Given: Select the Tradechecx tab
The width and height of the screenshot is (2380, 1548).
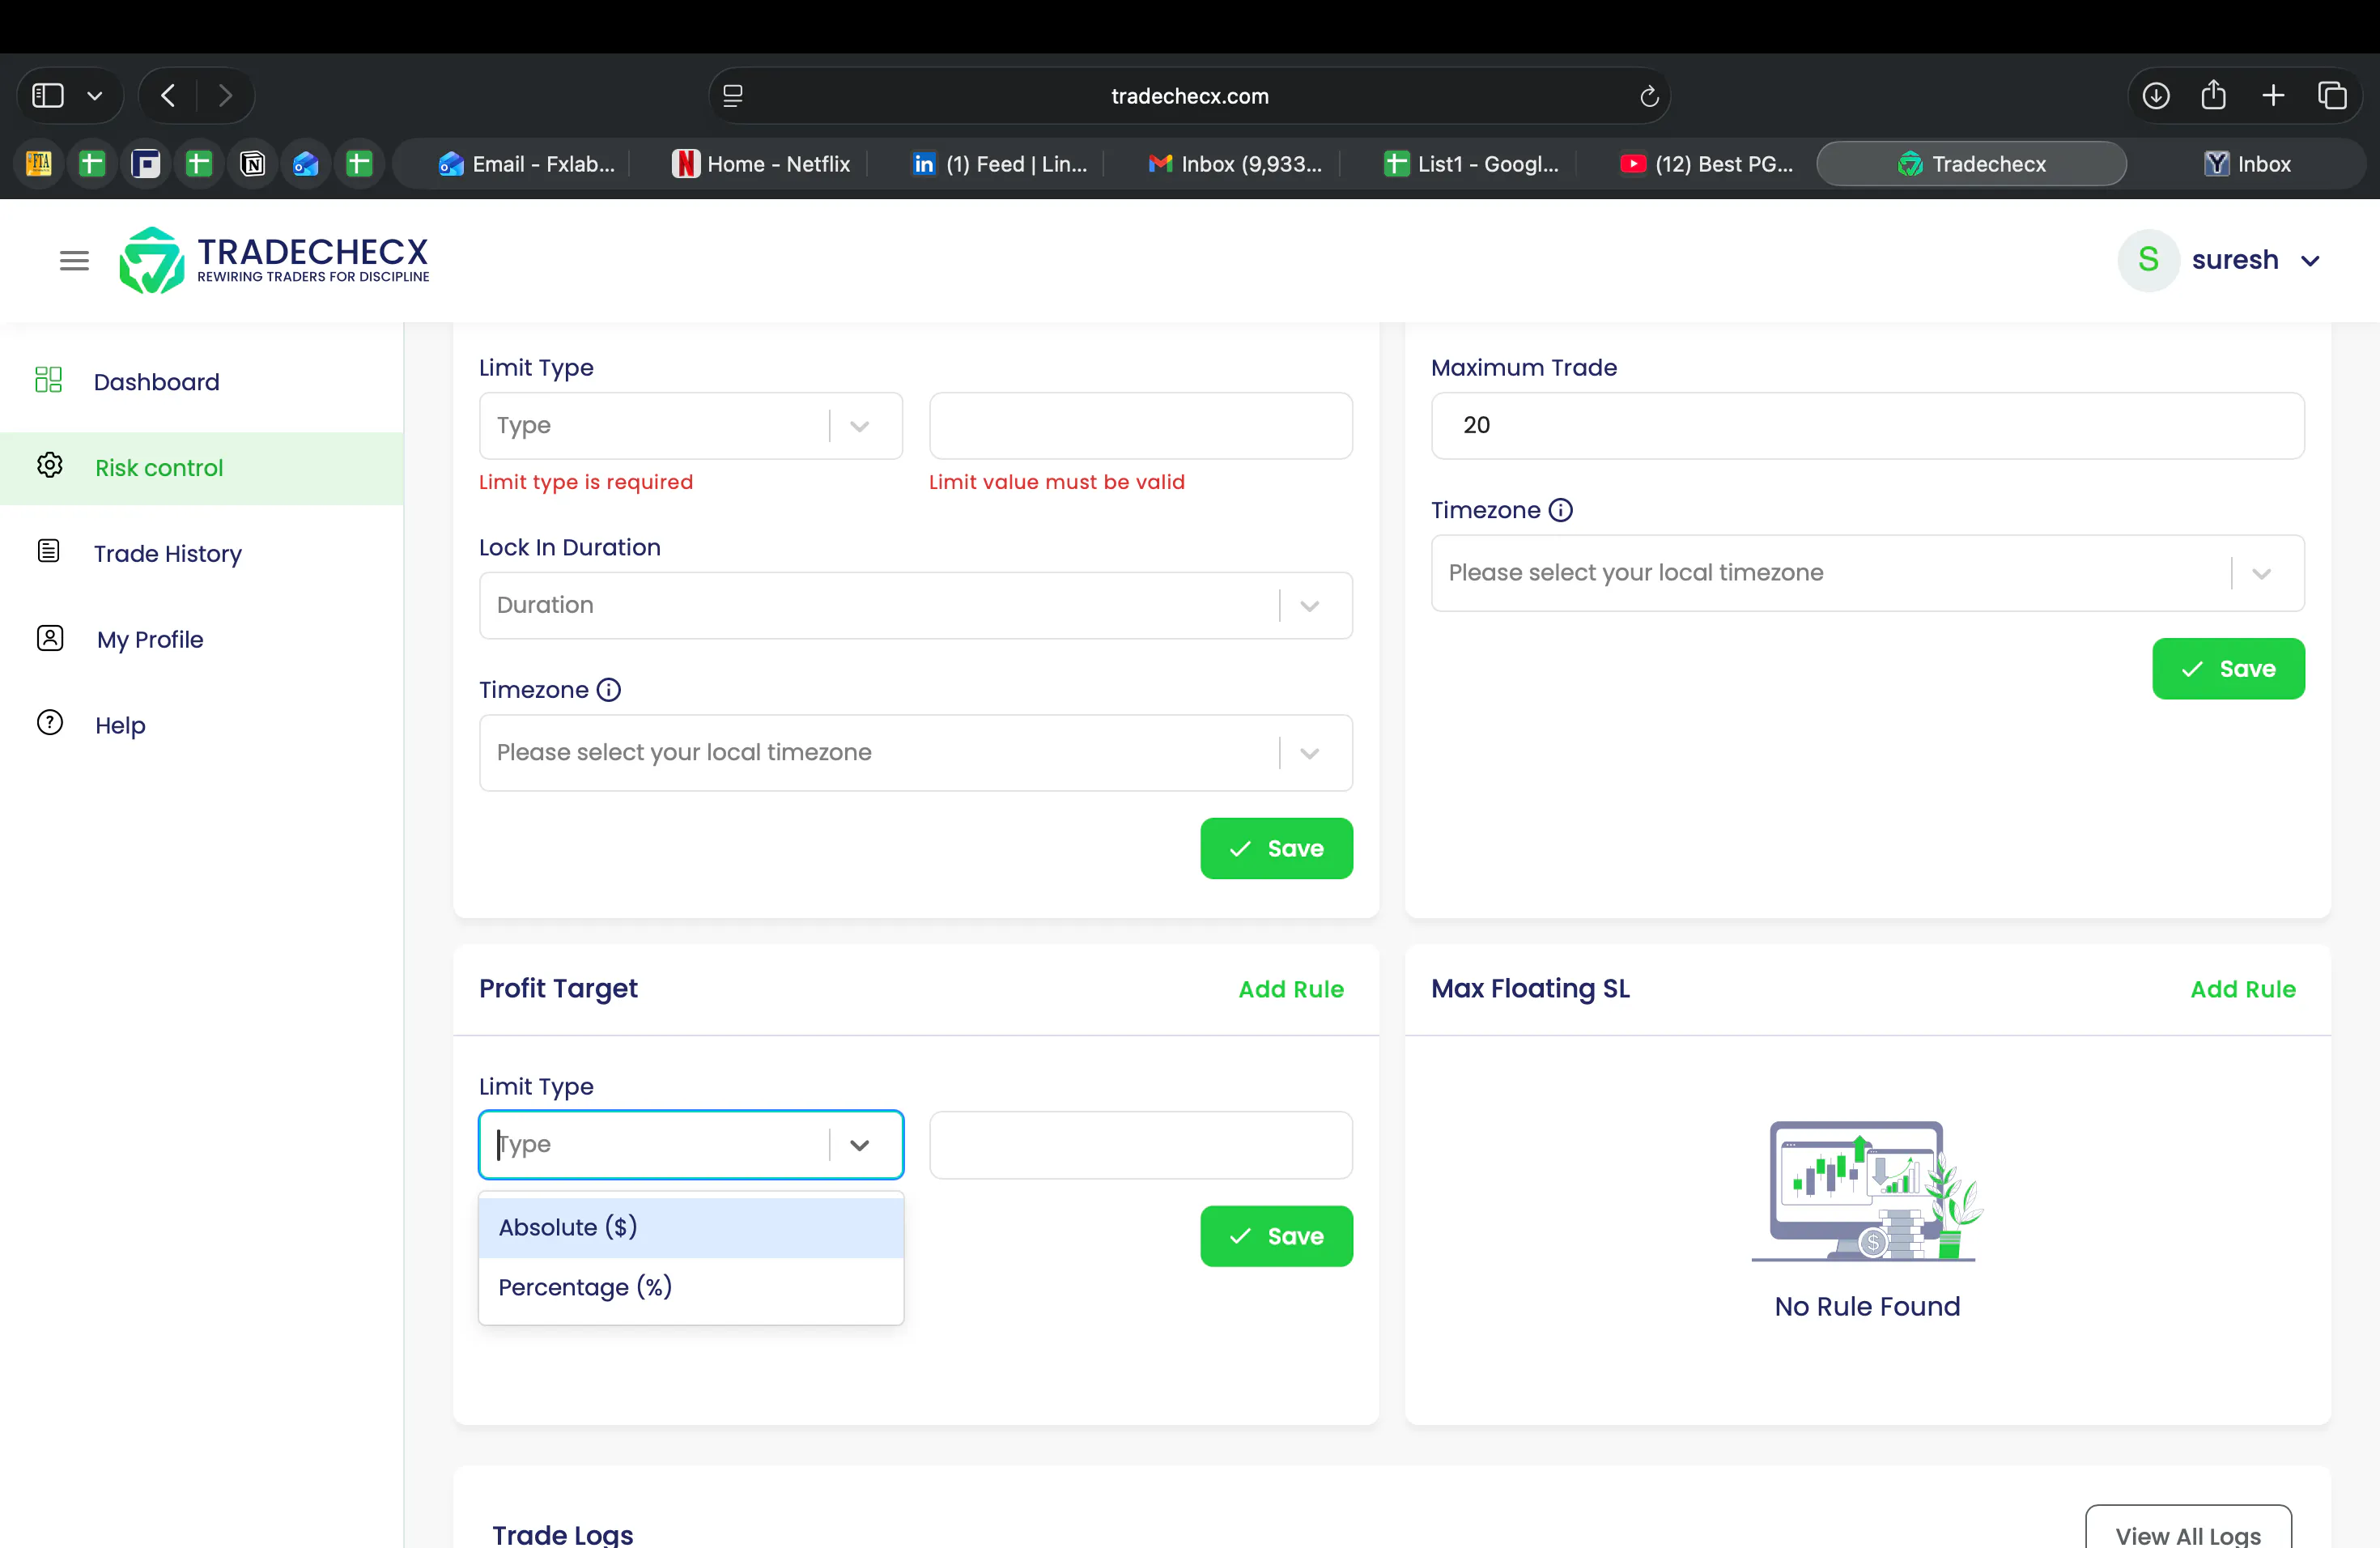Looking at the screenshot, I should coord(1971,164).
